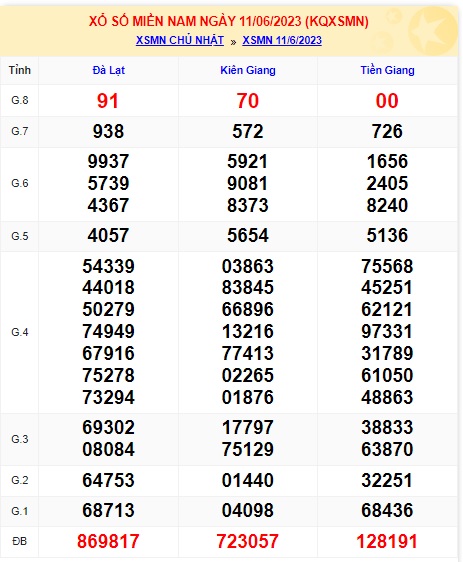Click Kiên Giang G.8 result 70

tap(247, 101)
